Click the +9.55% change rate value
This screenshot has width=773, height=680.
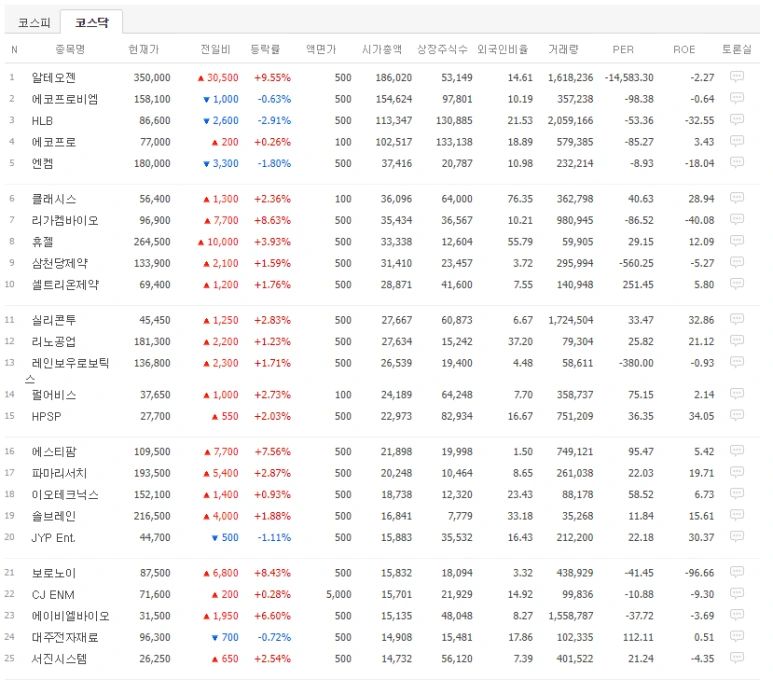(272, 77)
